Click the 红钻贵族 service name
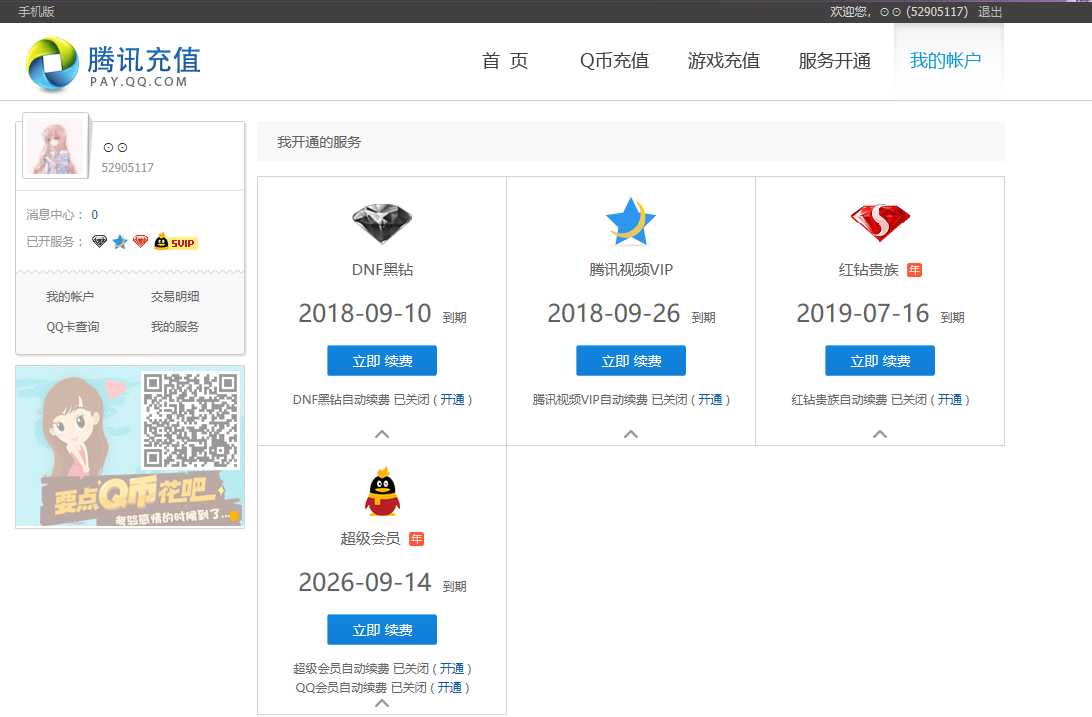This screenshot has width=1092, height=717. [868, 270]
